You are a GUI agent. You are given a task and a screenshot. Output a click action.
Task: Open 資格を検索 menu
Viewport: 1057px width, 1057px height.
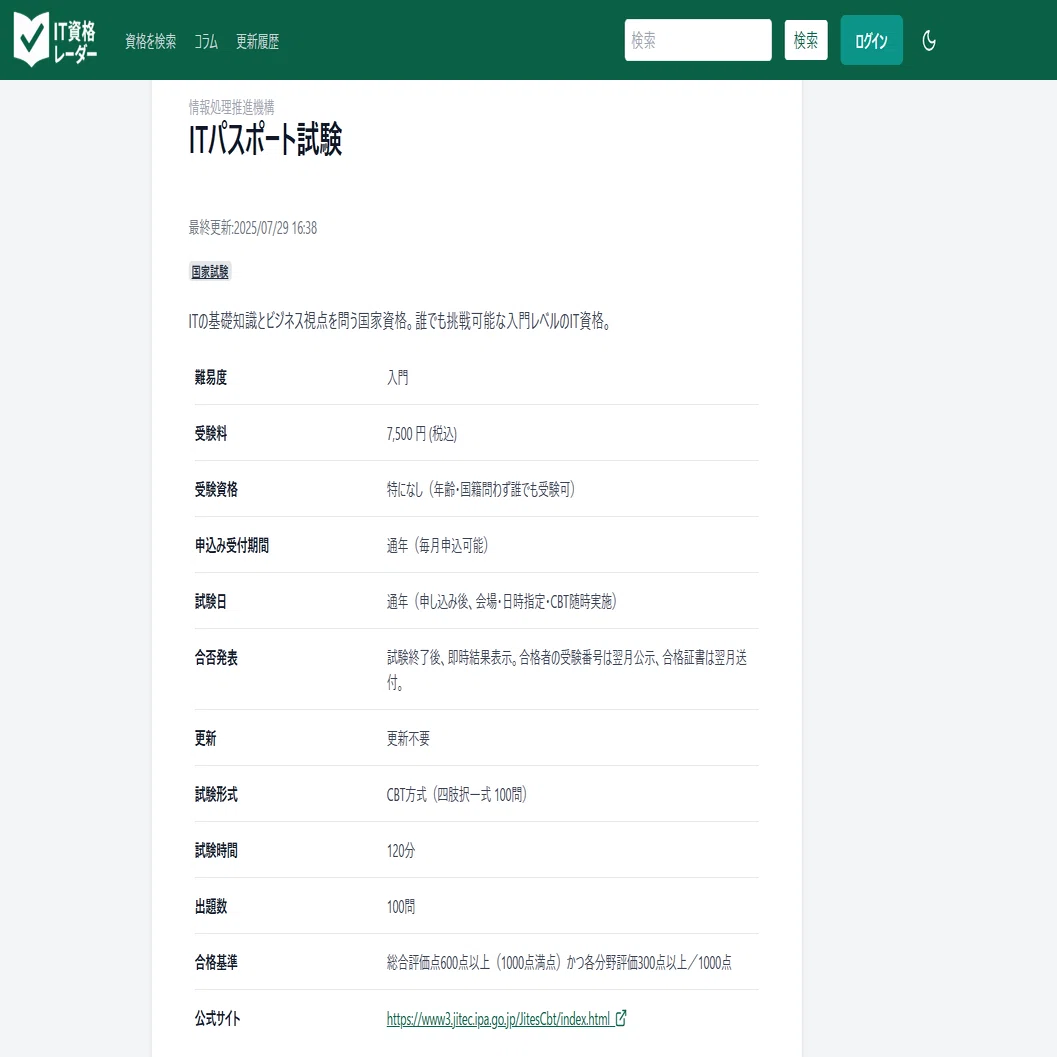[x=150, y=41]
